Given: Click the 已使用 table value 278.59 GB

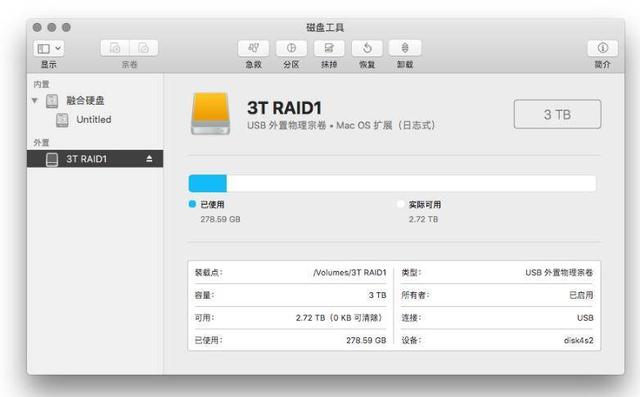Looking at the screenshot, I should pyautogui.click(x=366, y=340).
